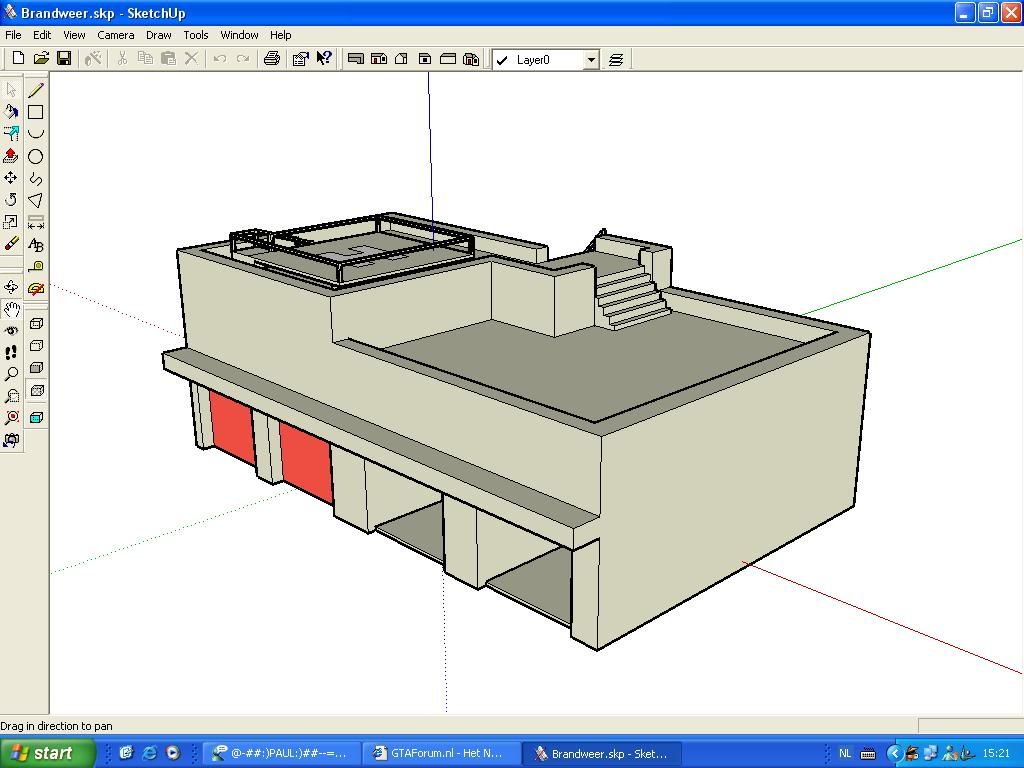The height and width of the screenshot is (768, 1024).
Task: Open the View menu
Action: (74, 35)
